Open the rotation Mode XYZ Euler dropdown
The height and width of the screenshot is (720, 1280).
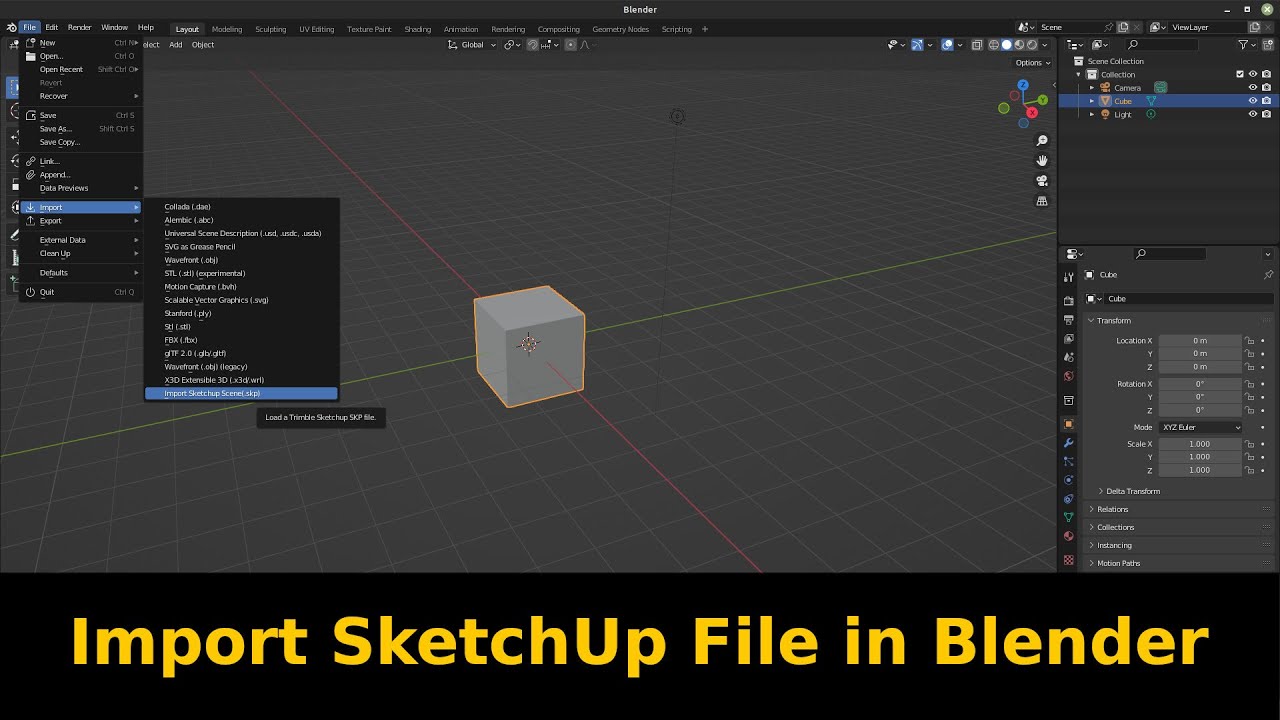pyautogui.click(x=1200, y=427)
